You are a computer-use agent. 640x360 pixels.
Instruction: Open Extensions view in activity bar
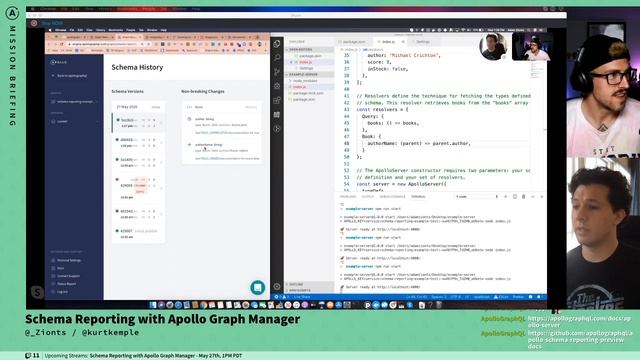277,100
